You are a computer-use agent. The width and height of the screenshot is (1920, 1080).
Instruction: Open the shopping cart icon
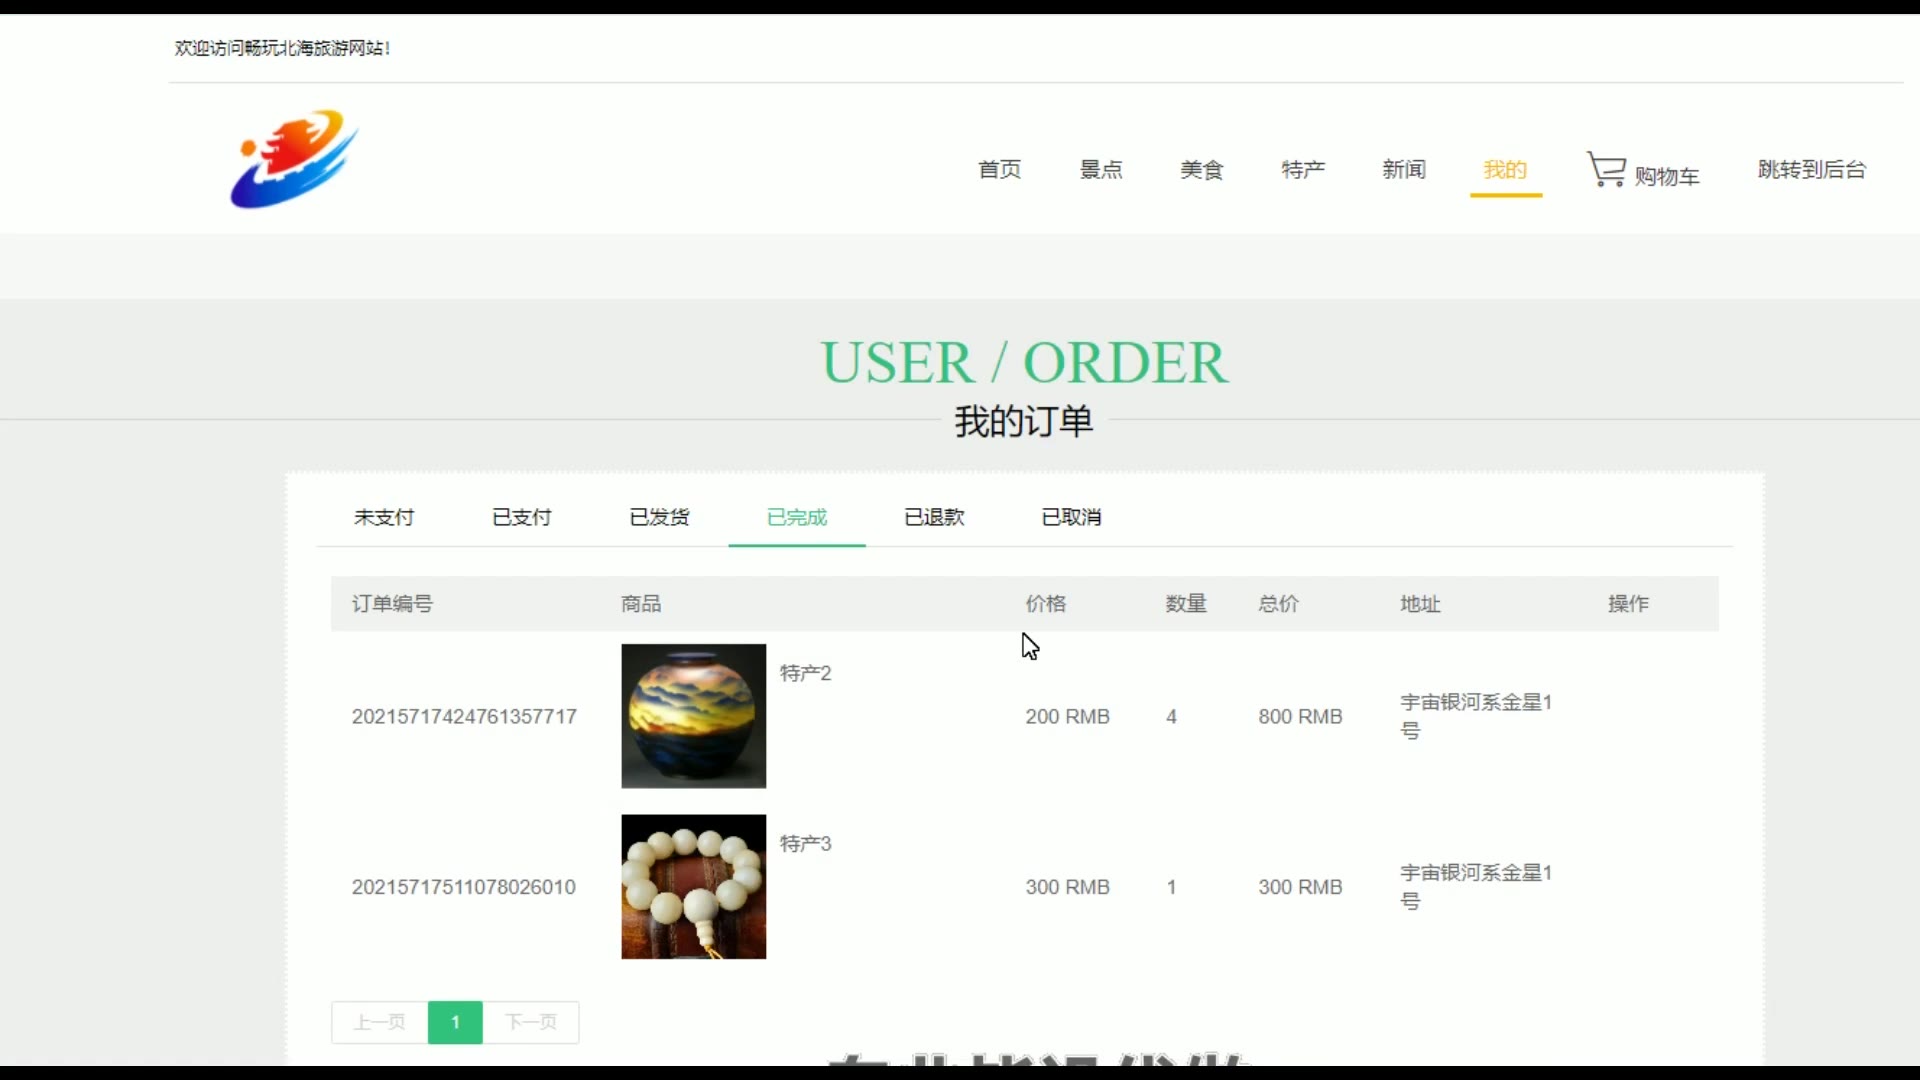[x=1606, y=169]
